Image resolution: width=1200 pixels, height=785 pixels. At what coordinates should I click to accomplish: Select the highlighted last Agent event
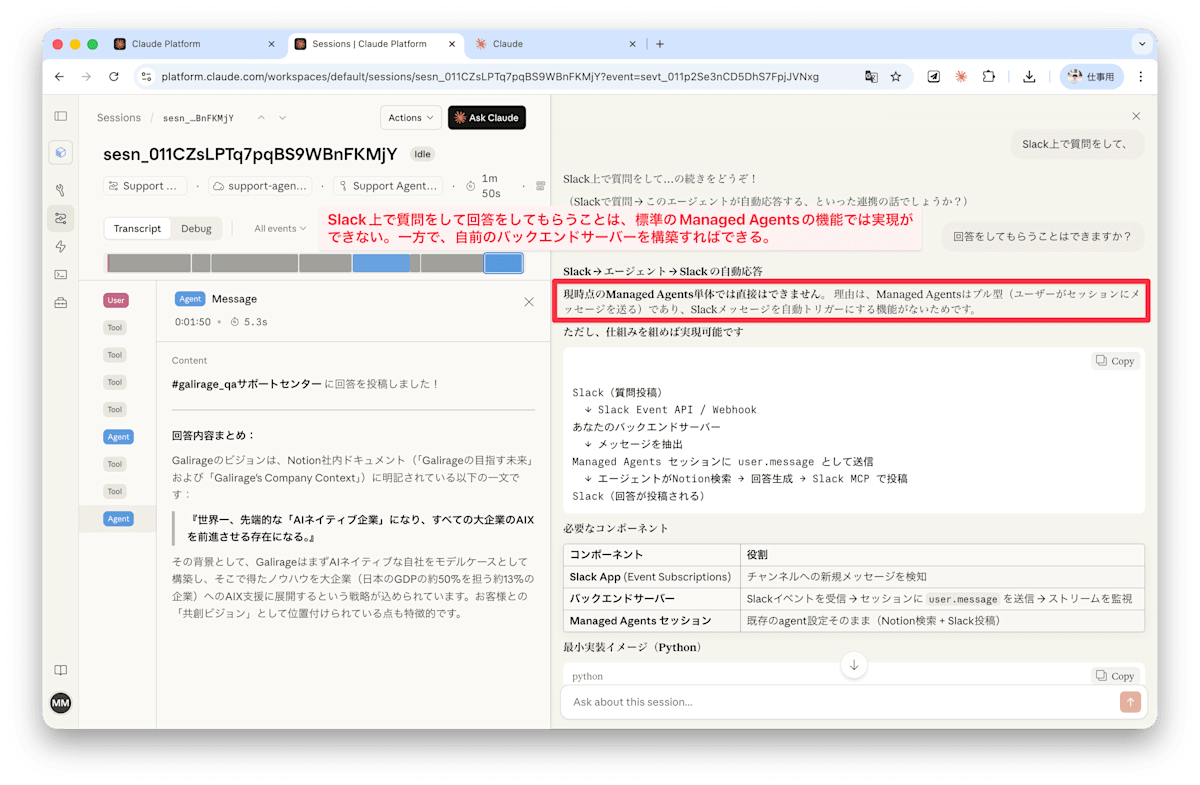tap(118, 519)
